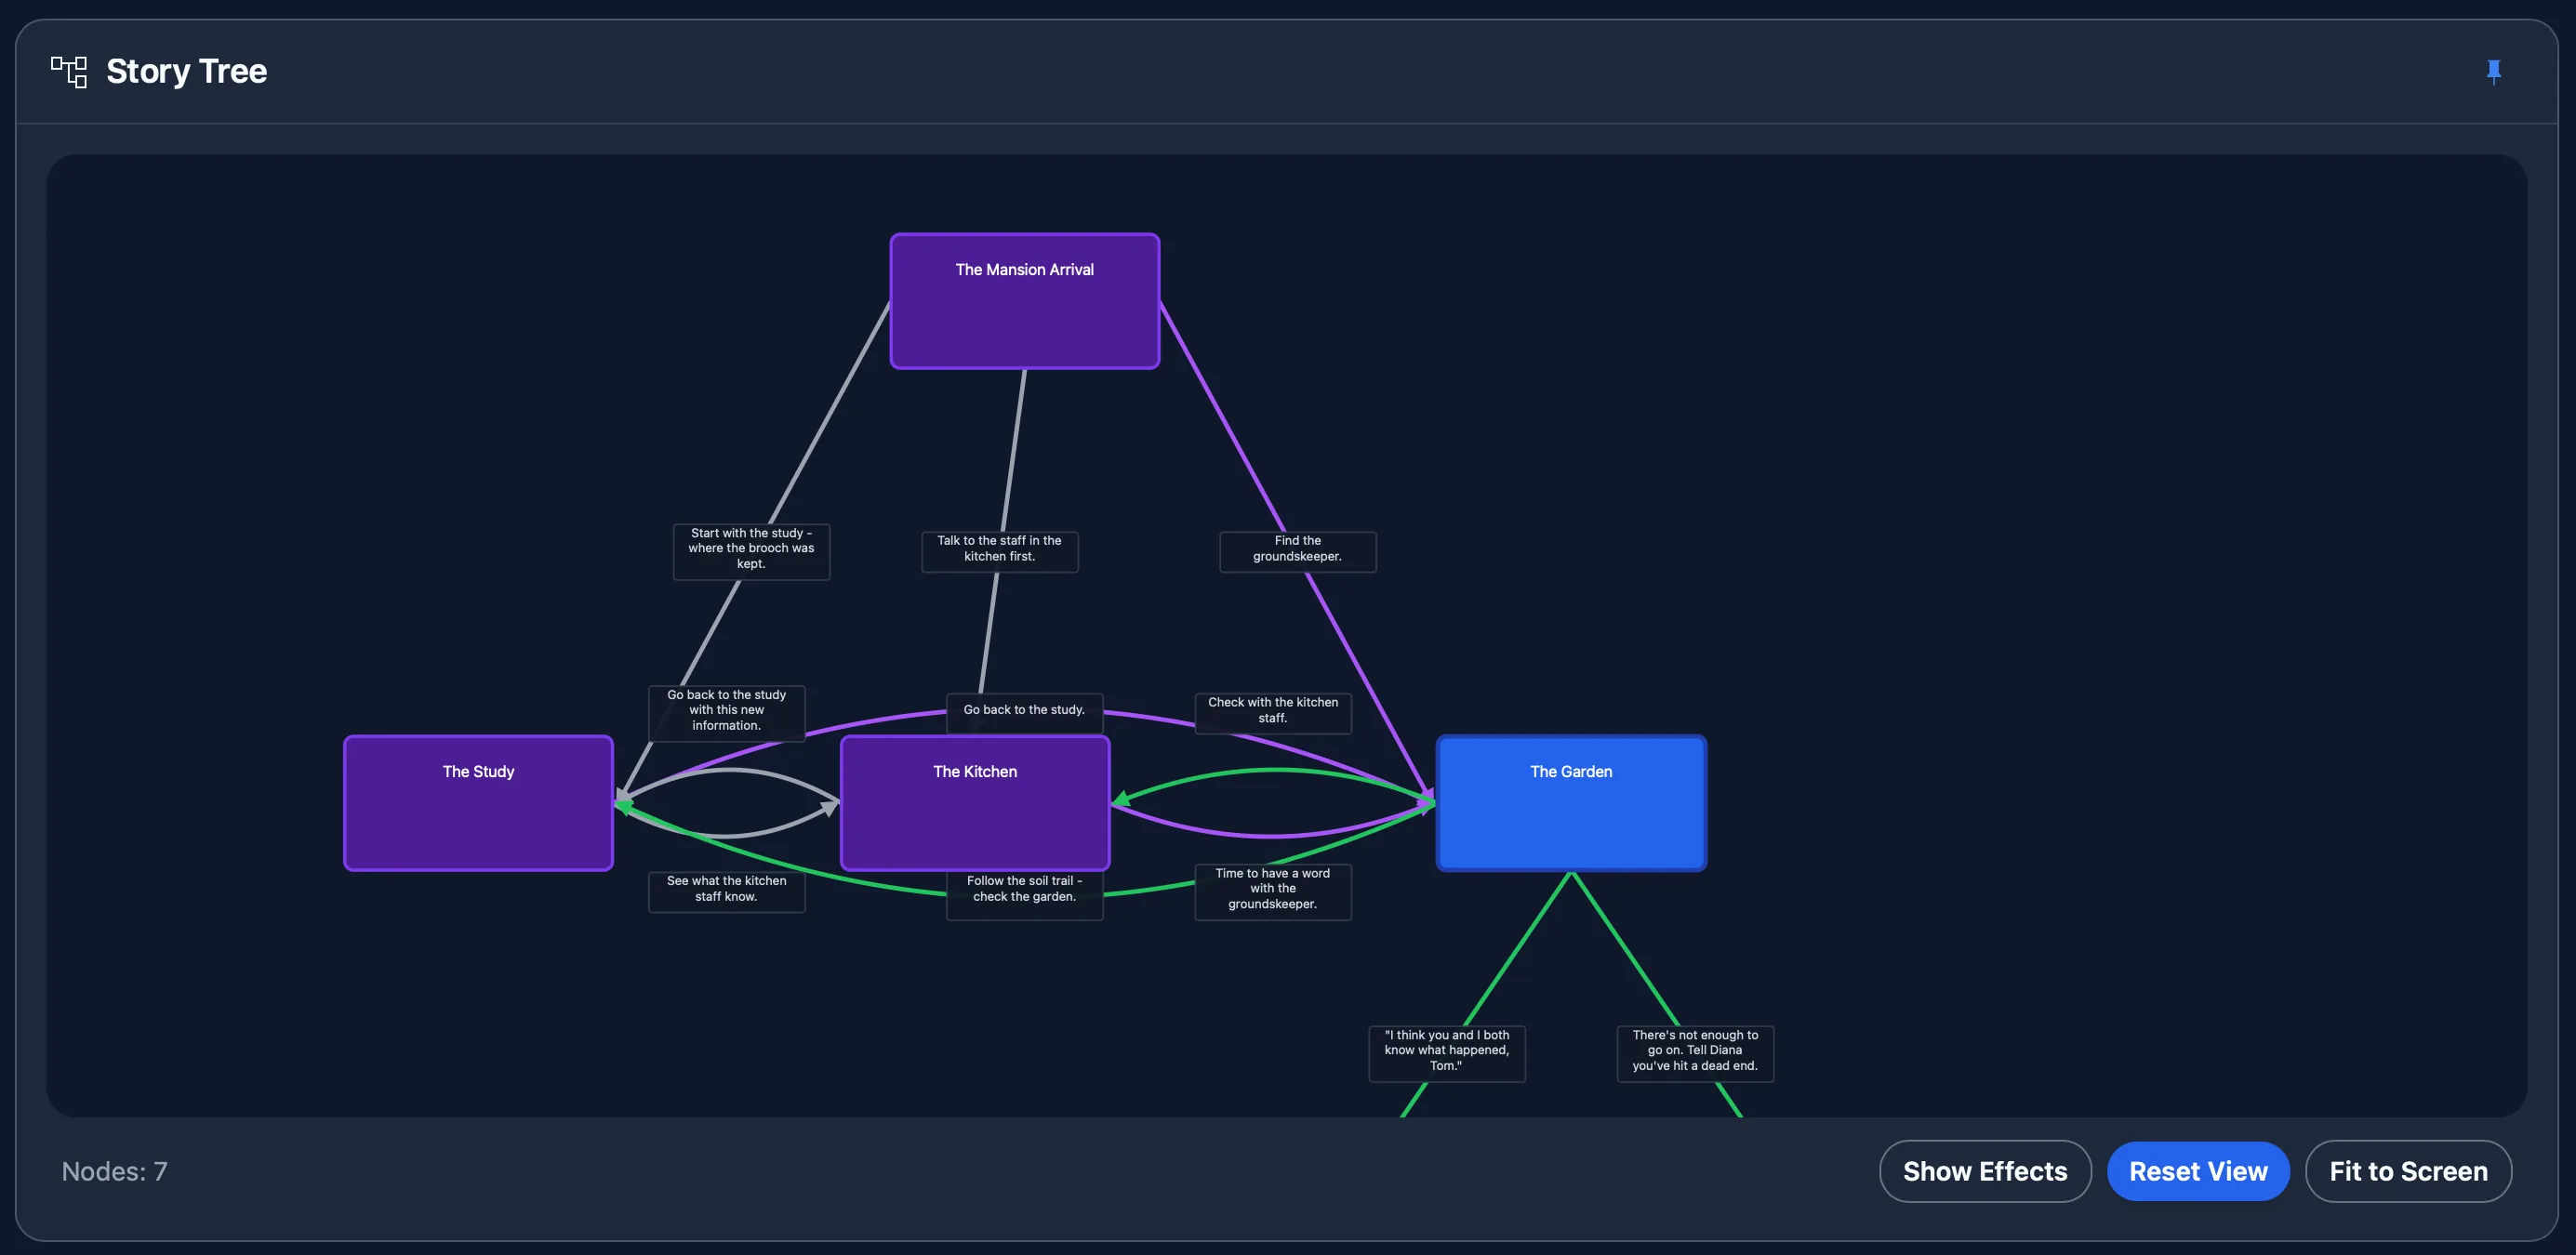This screenshot has width=2576, height=1255.
Task: Click the blue pin icon in header
Action: pyautogui.click(x=2493, y=71)
